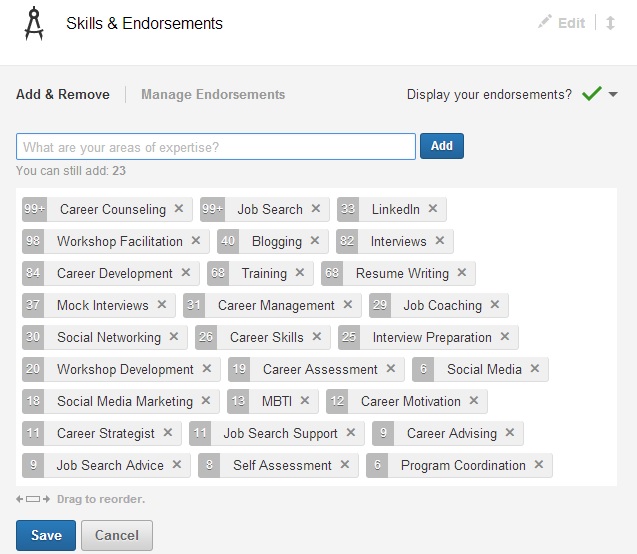Open the display endorsements dropdown arrow

pyautogui.click(x=613, y=95)
